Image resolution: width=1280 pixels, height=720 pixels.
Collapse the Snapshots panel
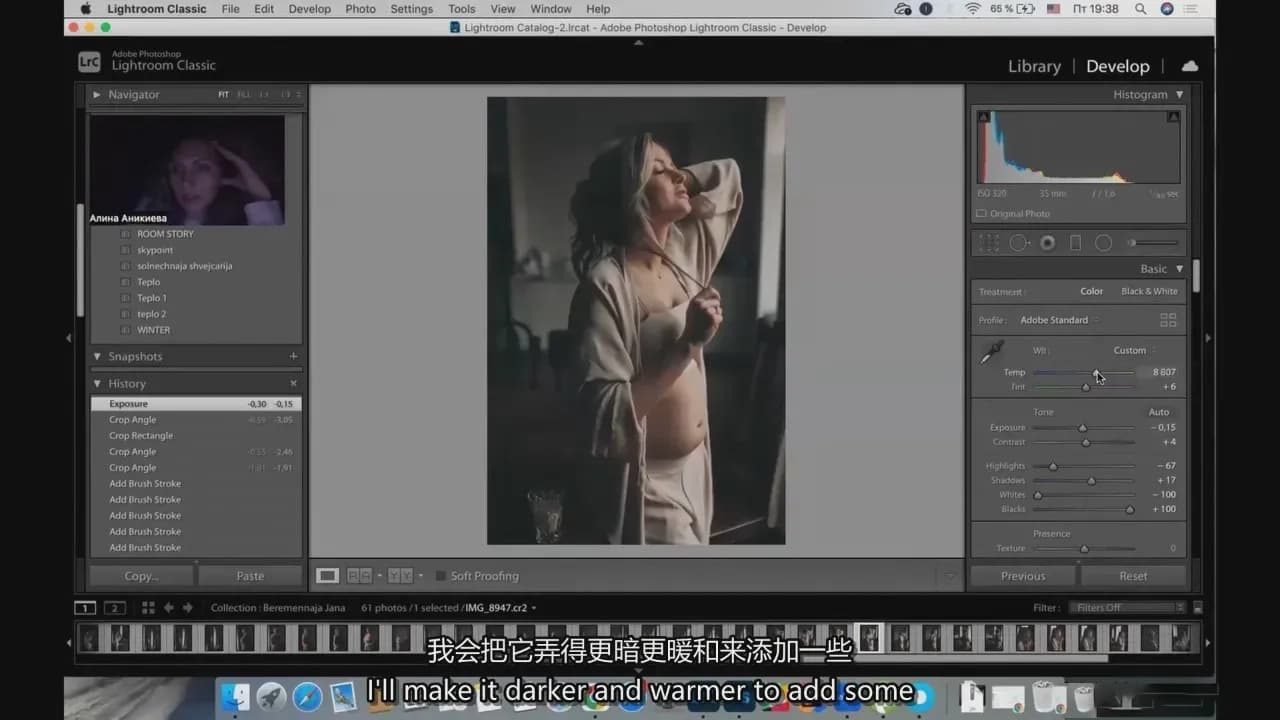click(97, 356)
